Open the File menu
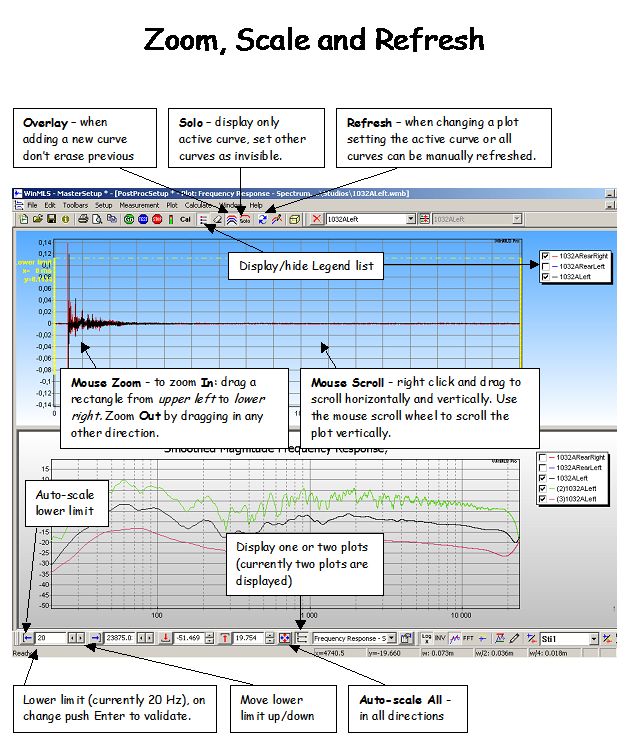This screenshot has height=733, width=617. (x=32, y=205)
